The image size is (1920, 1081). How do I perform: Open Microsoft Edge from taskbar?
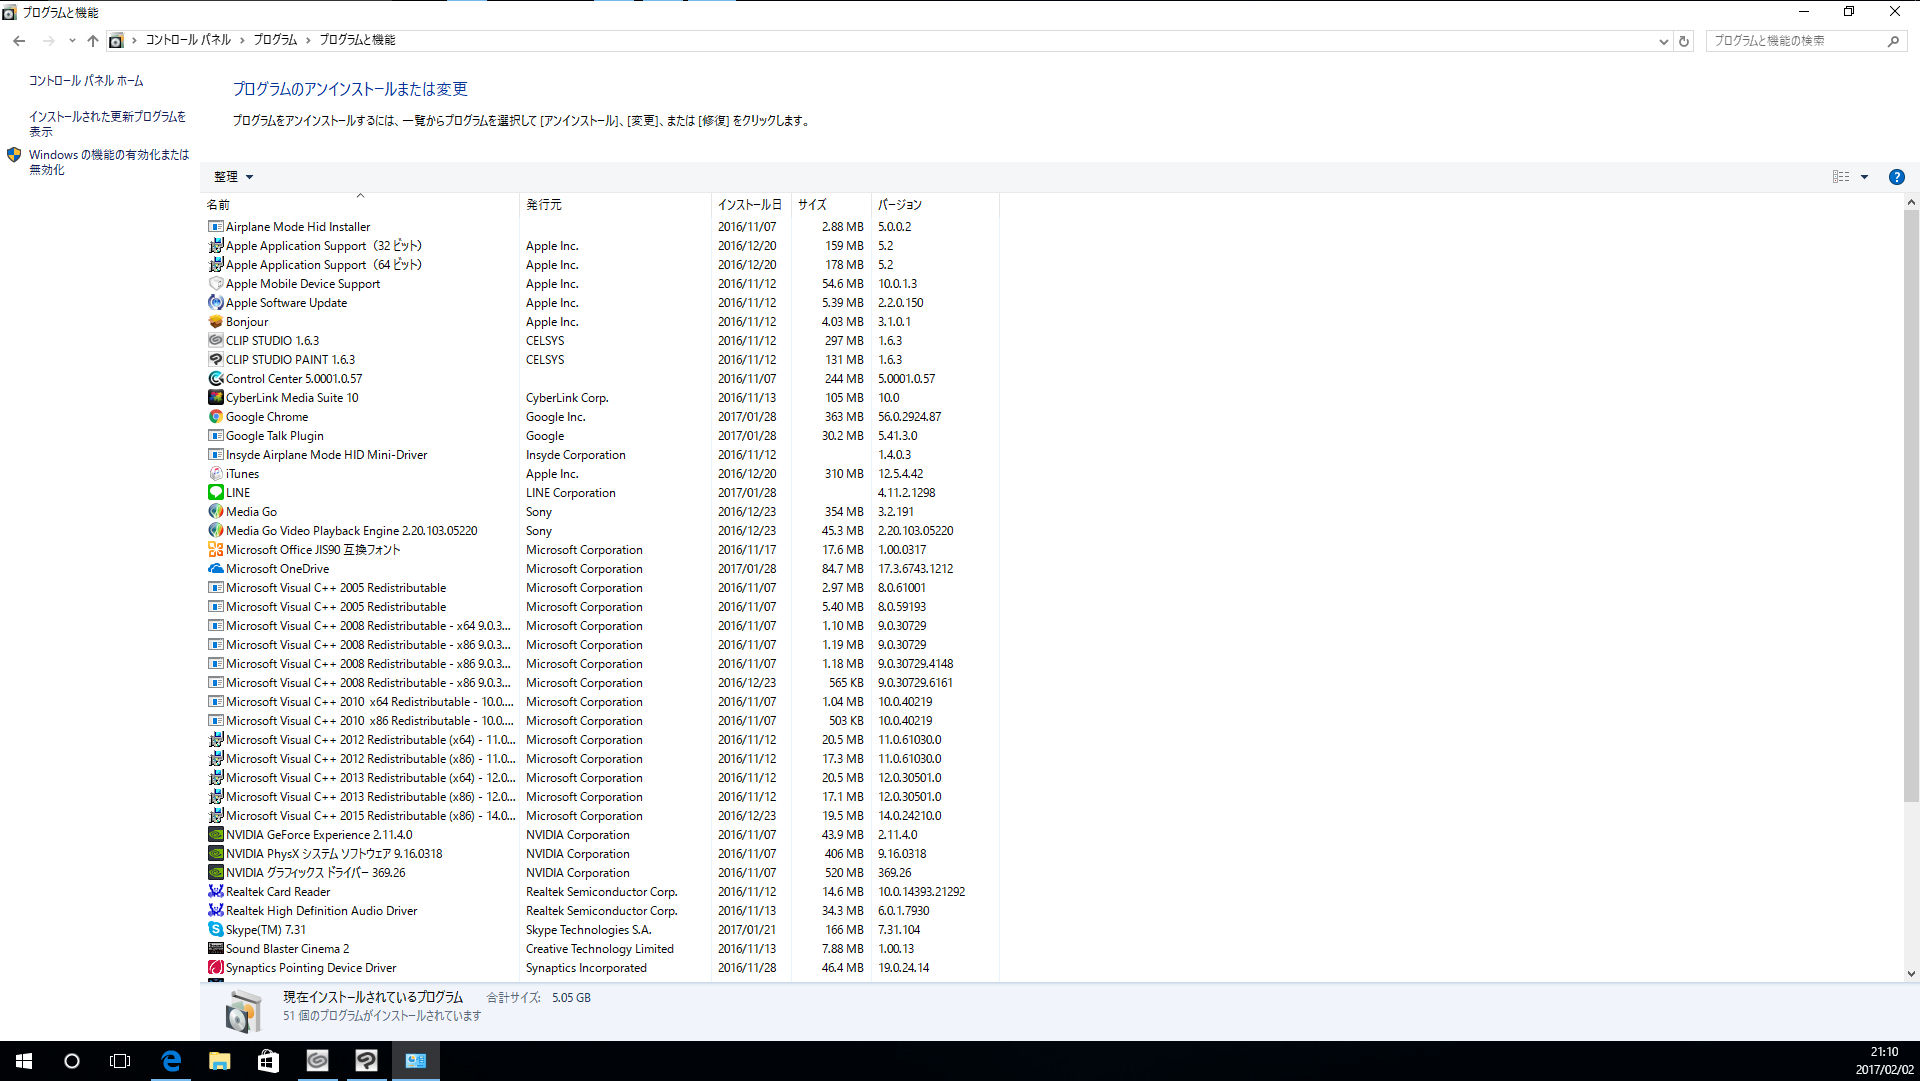171,1061
